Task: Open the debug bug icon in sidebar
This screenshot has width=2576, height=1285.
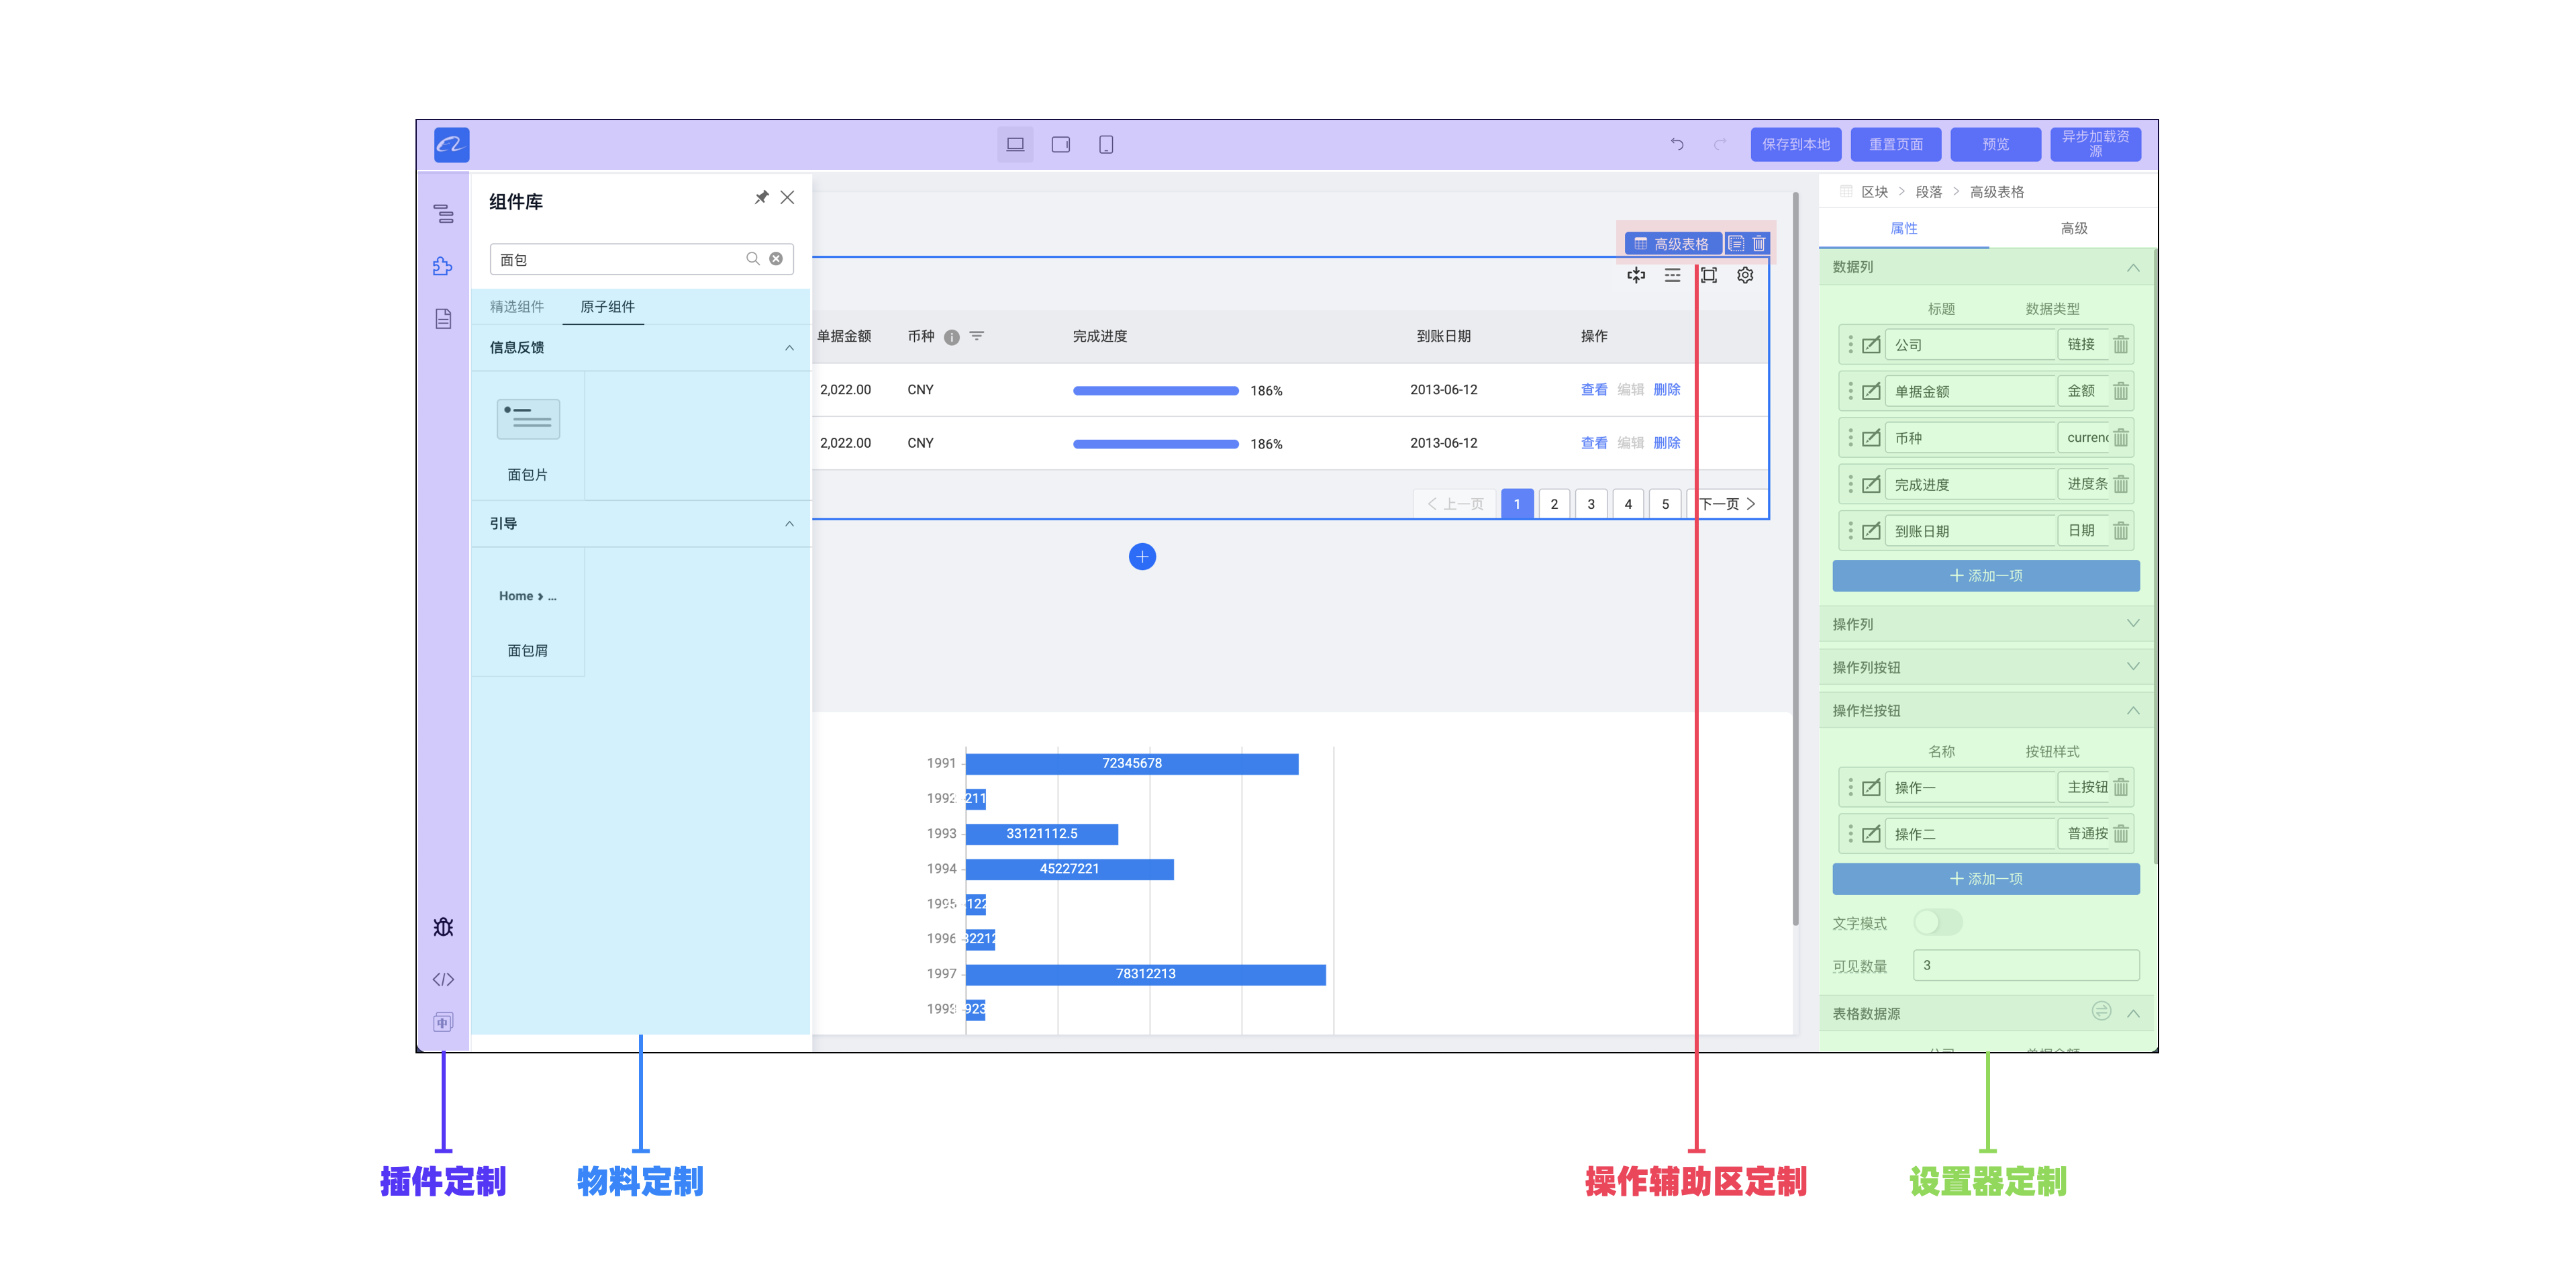Action: [x=443, y=927]
